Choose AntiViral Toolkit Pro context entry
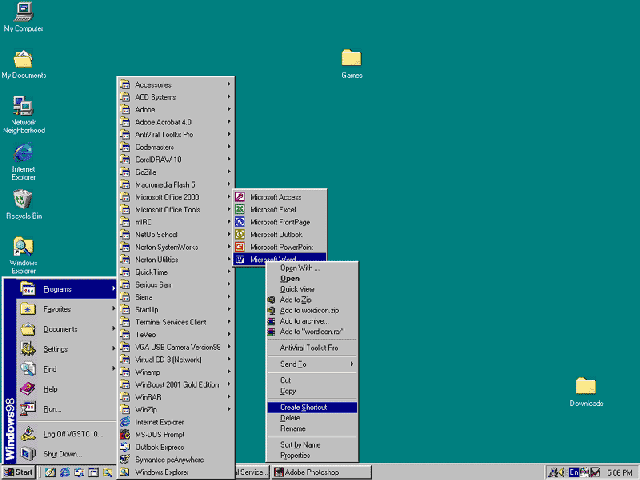Image resolution: width=640 pixels, height=480 pixels. click(312, 348)
